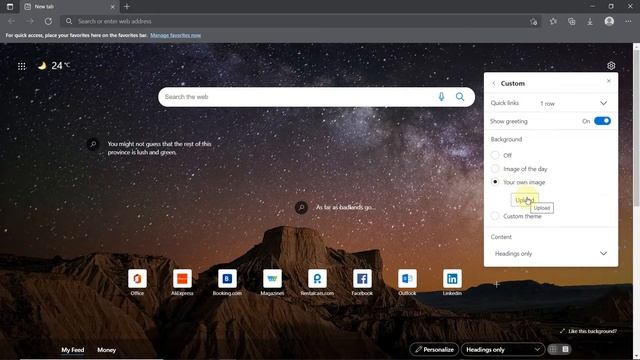
Task: Open a new browser tab
Action: (127, 7)
